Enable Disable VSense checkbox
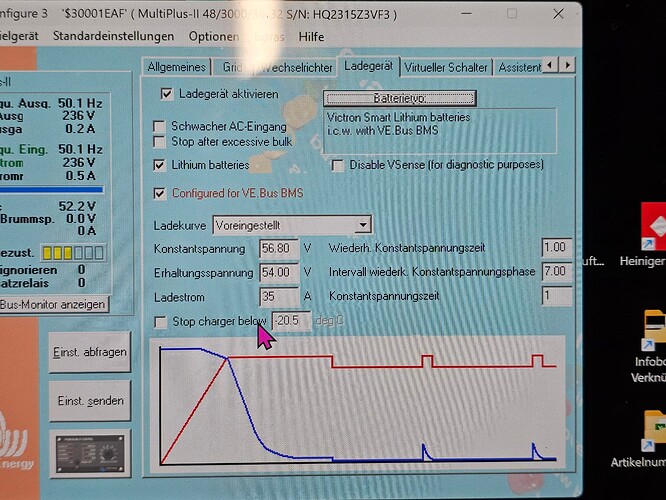The width and height of the screenshot is (666, 500). pos(338,165)
